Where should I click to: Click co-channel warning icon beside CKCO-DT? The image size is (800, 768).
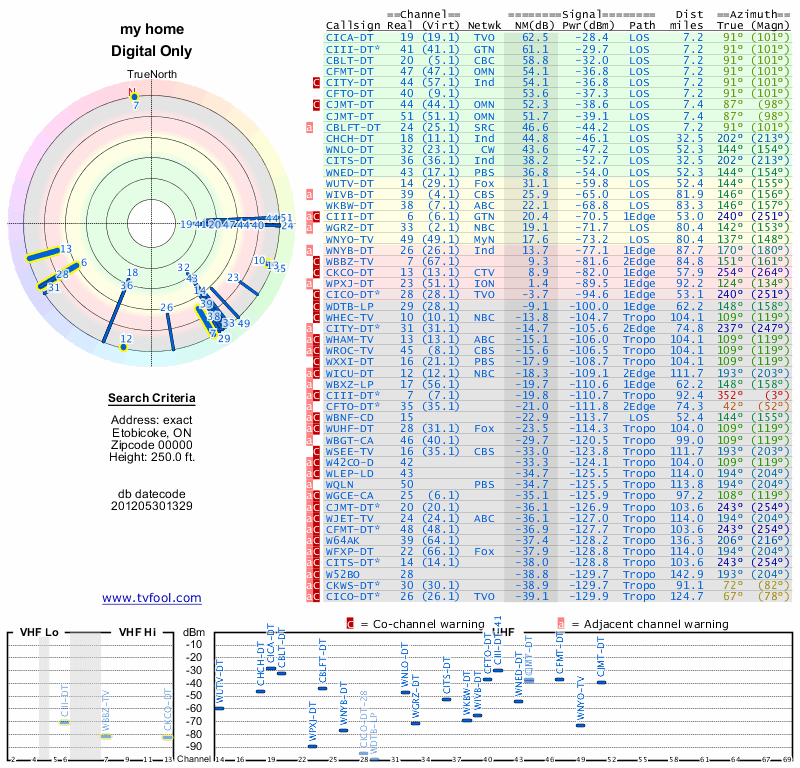pyautogui.click(x=317, y=272)
